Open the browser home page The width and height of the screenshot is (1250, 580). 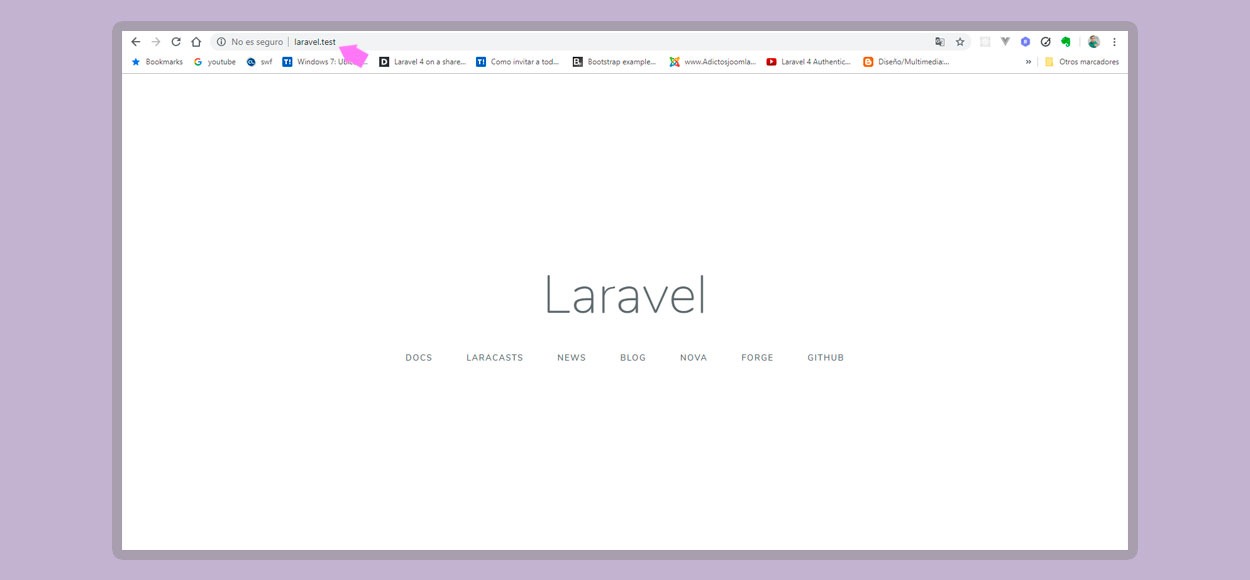click(196, 42)
